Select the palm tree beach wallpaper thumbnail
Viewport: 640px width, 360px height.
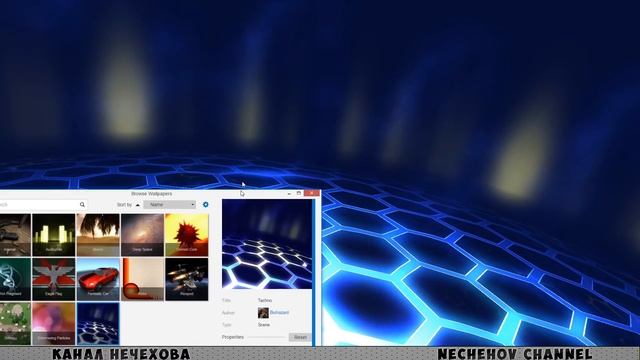click(98, 235)
